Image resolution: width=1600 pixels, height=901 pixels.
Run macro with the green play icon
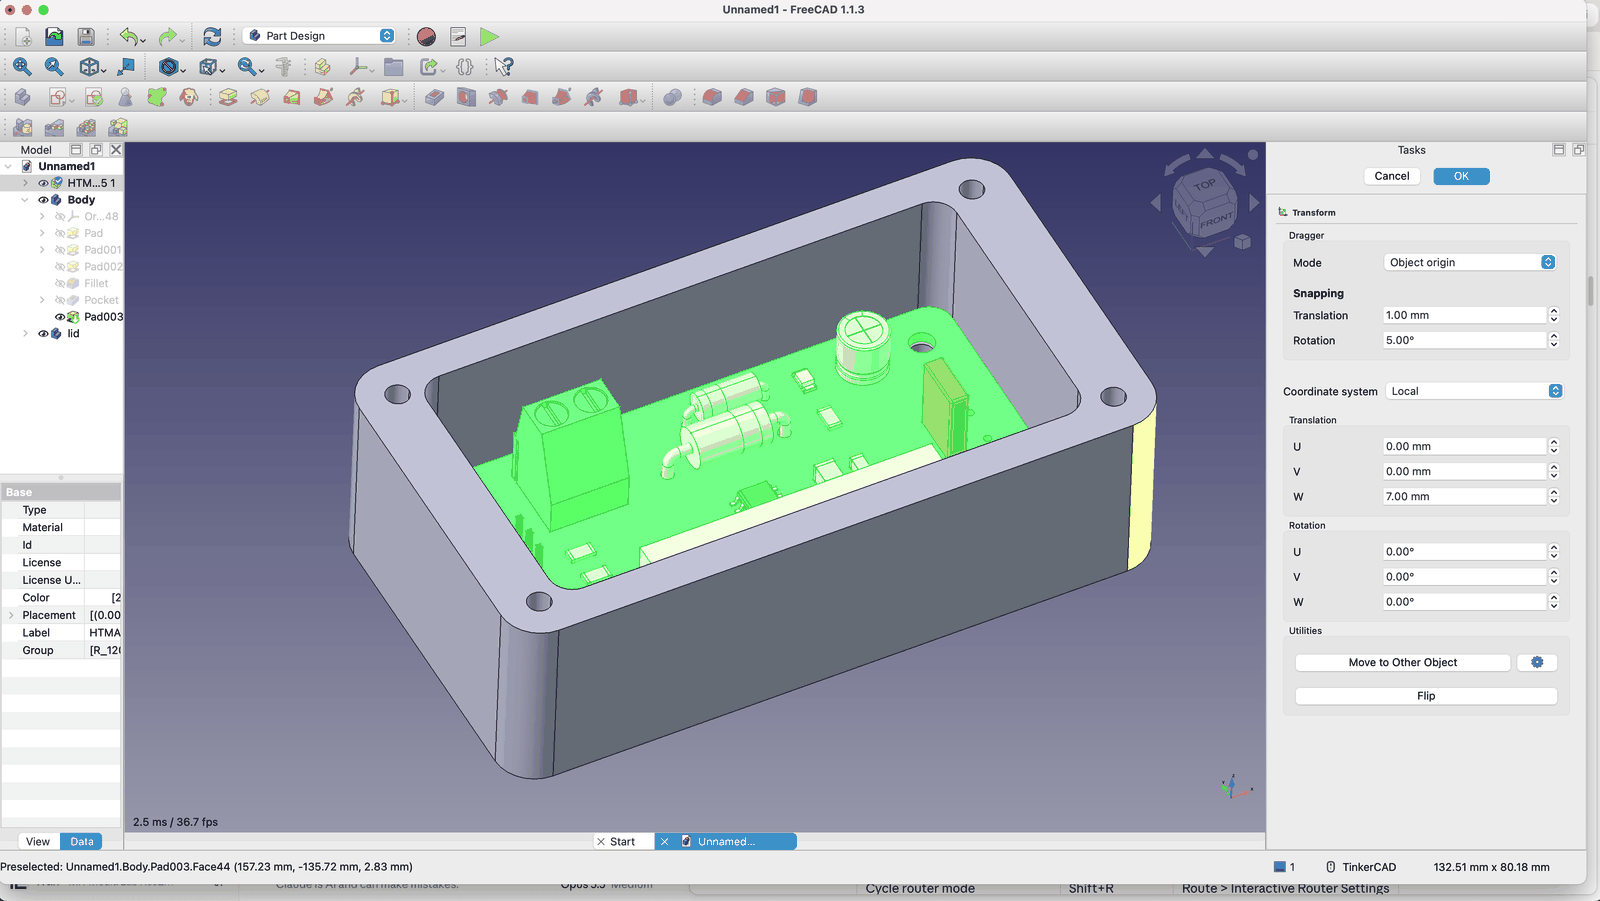[x=489, y=36]
